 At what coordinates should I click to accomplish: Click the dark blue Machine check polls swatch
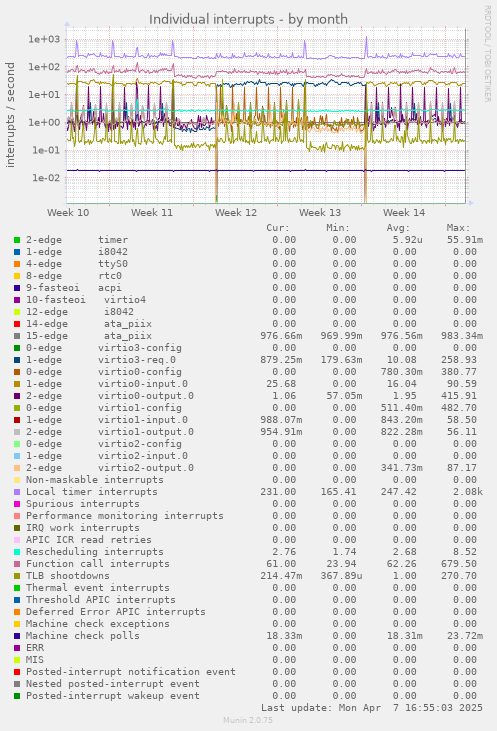pyautogui.click(x=17, y=636)
